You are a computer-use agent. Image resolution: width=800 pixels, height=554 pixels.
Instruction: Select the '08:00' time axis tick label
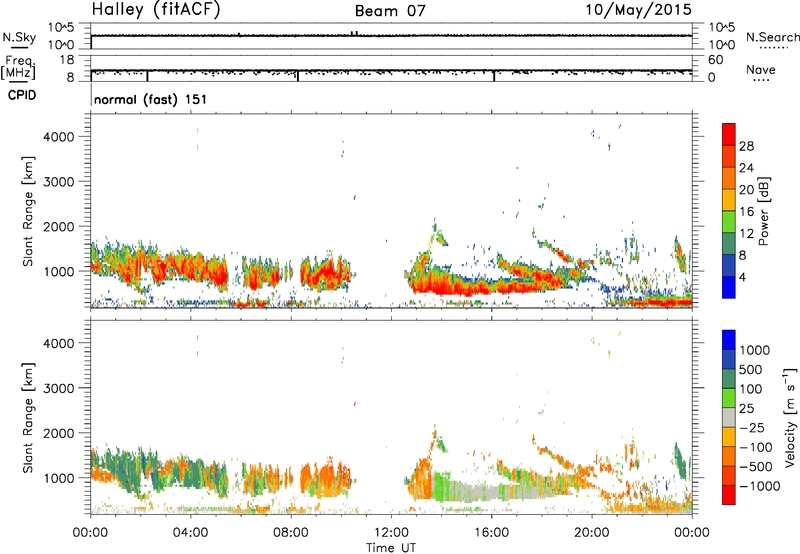click(291, 533)
